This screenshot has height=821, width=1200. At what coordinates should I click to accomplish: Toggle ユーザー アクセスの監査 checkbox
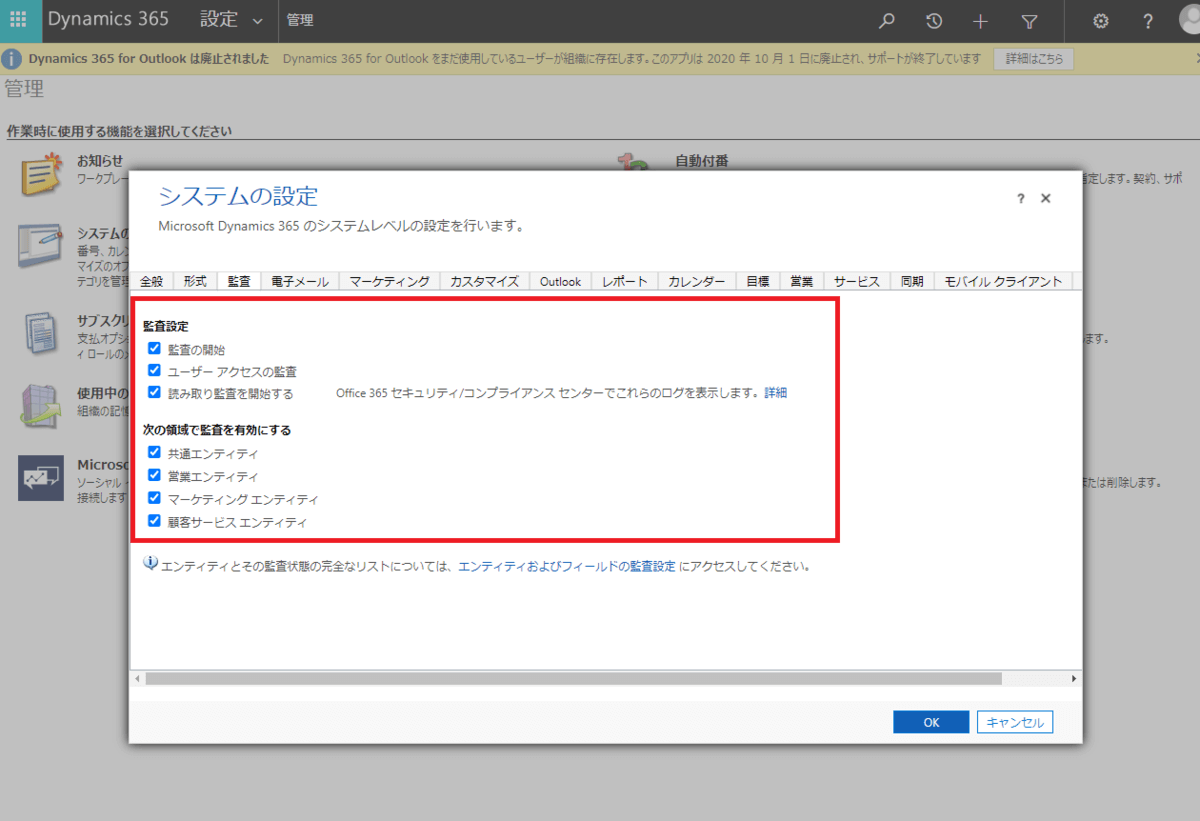[154, 371]
